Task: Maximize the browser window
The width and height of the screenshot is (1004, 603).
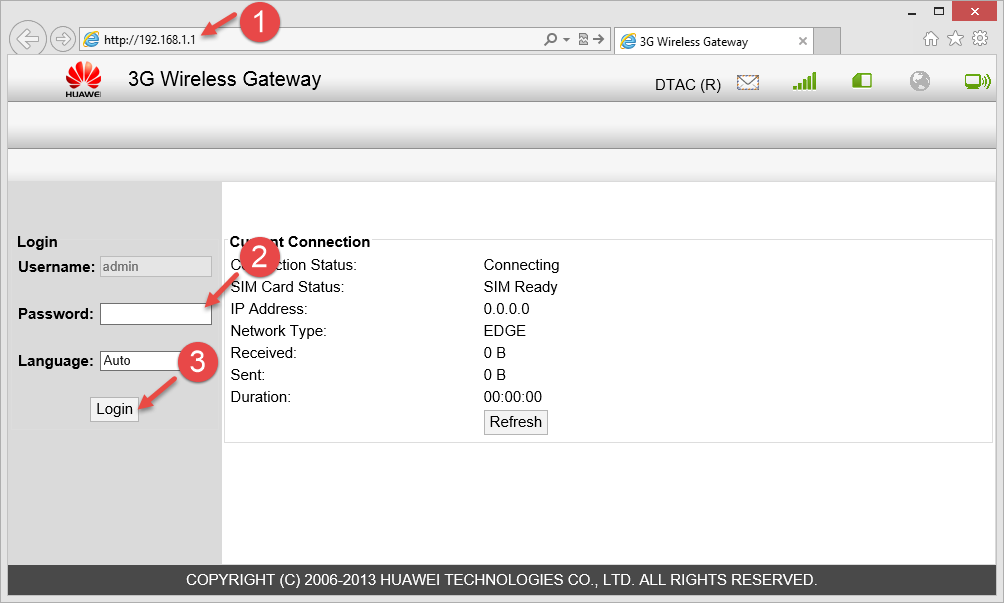Action: click(x=939, y=12)
